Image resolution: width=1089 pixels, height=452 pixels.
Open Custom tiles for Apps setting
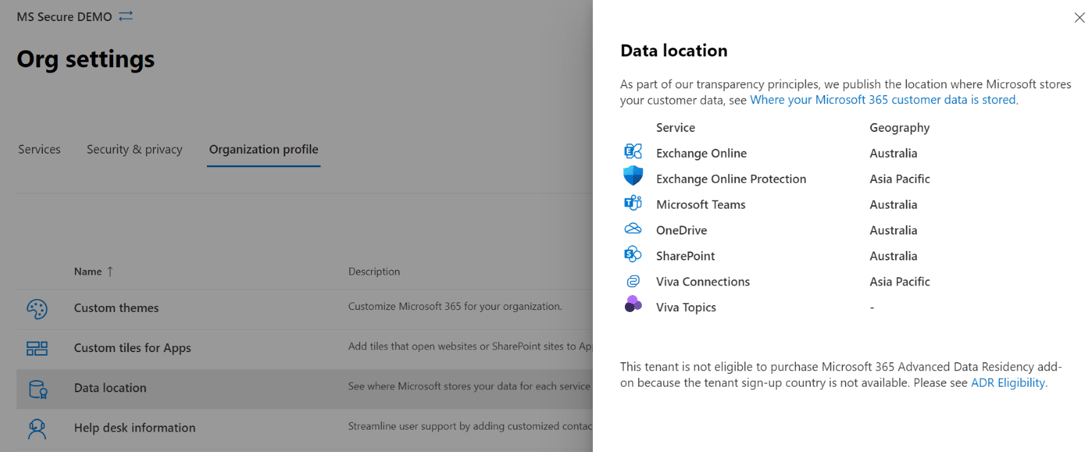132,348
